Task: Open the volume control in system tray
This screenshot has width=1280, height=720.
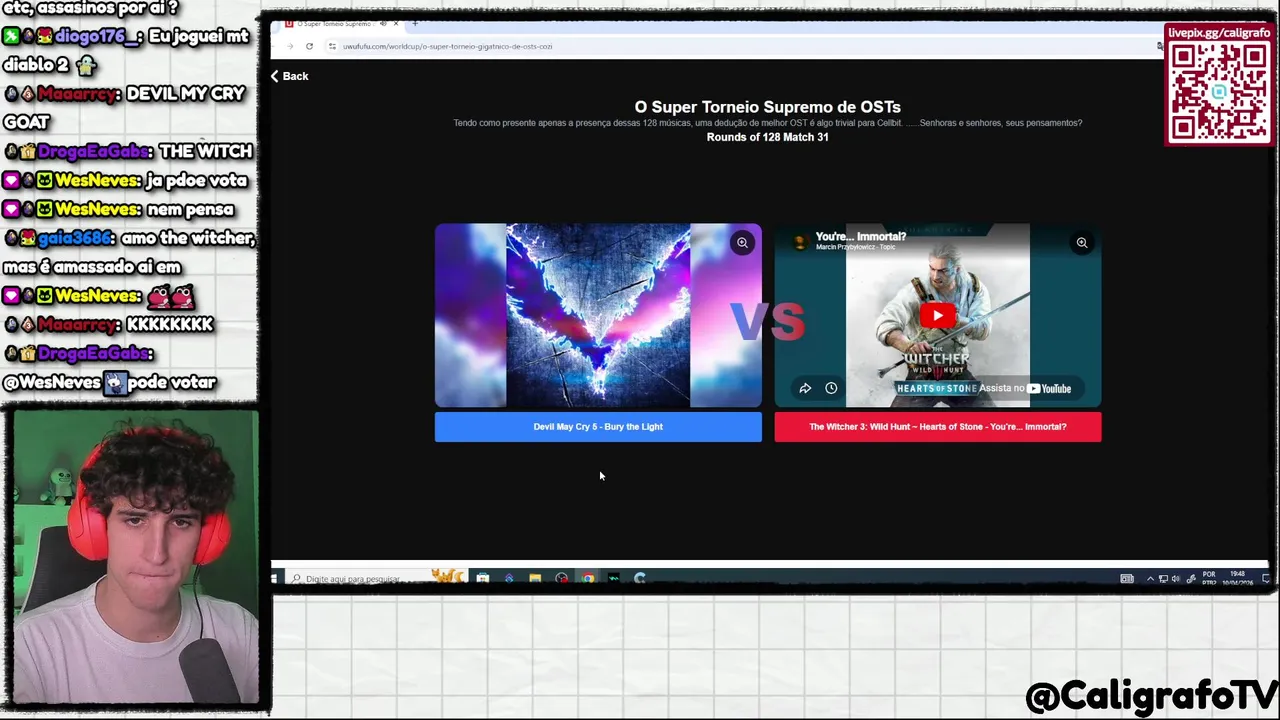Action: click(x=1175, y=578)
